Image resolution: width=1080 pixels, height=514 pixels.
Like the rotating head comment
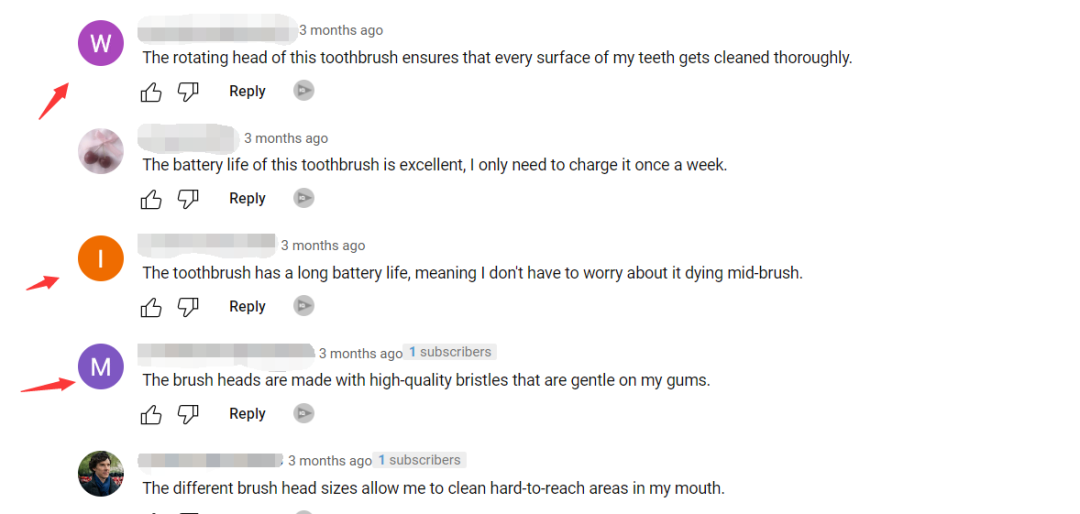(x=151, y=92)
